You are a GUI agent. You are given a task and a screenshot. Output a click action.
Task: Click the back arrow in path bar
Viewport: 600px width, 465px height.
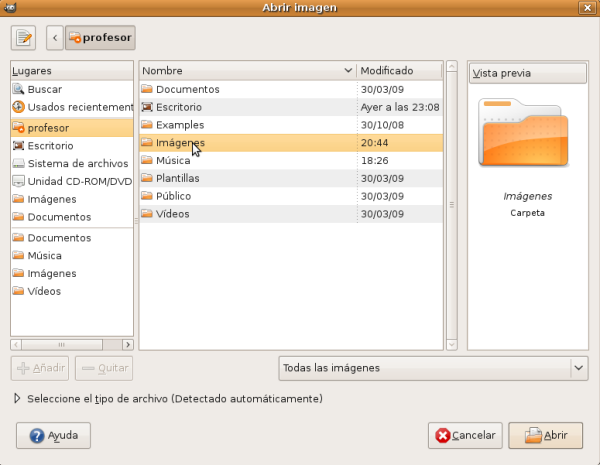coord(55,38)
